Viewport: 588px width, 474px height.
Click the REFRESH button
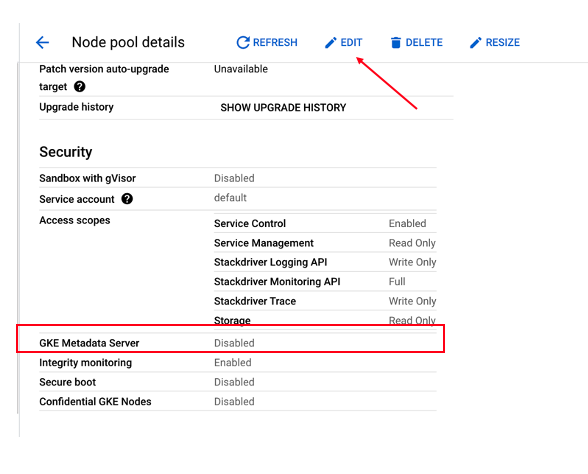tap(267, 42)
